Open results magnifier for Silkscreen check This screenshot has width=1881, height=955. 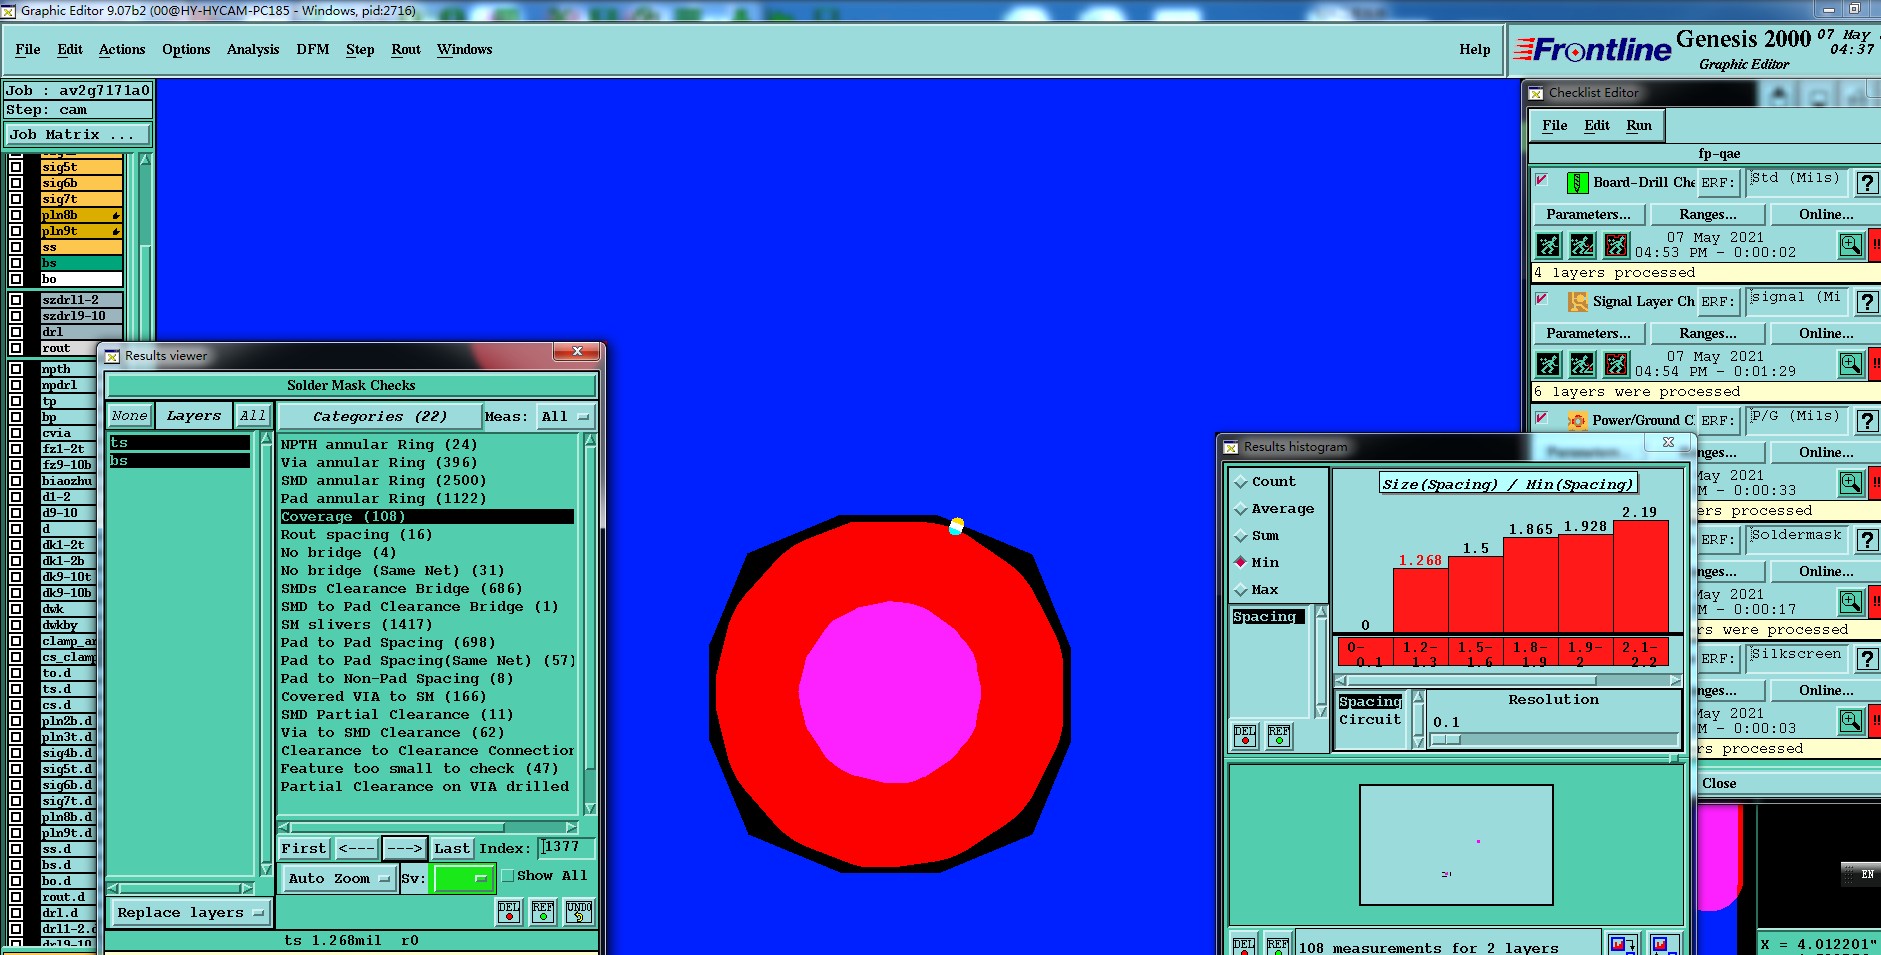click(1851, 721)
